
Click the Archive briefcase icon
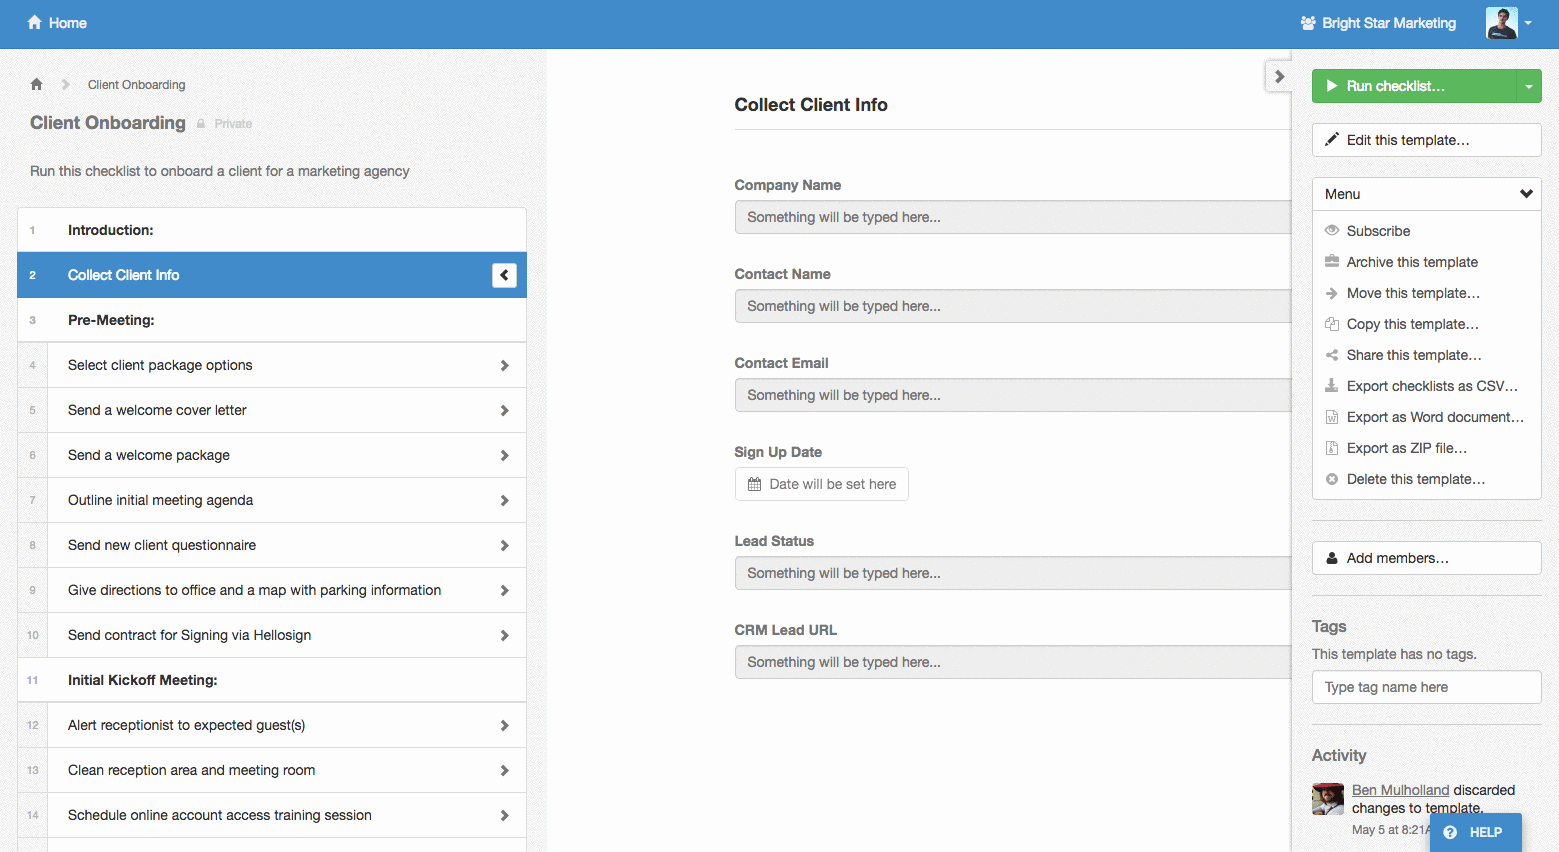point(1332,261)
